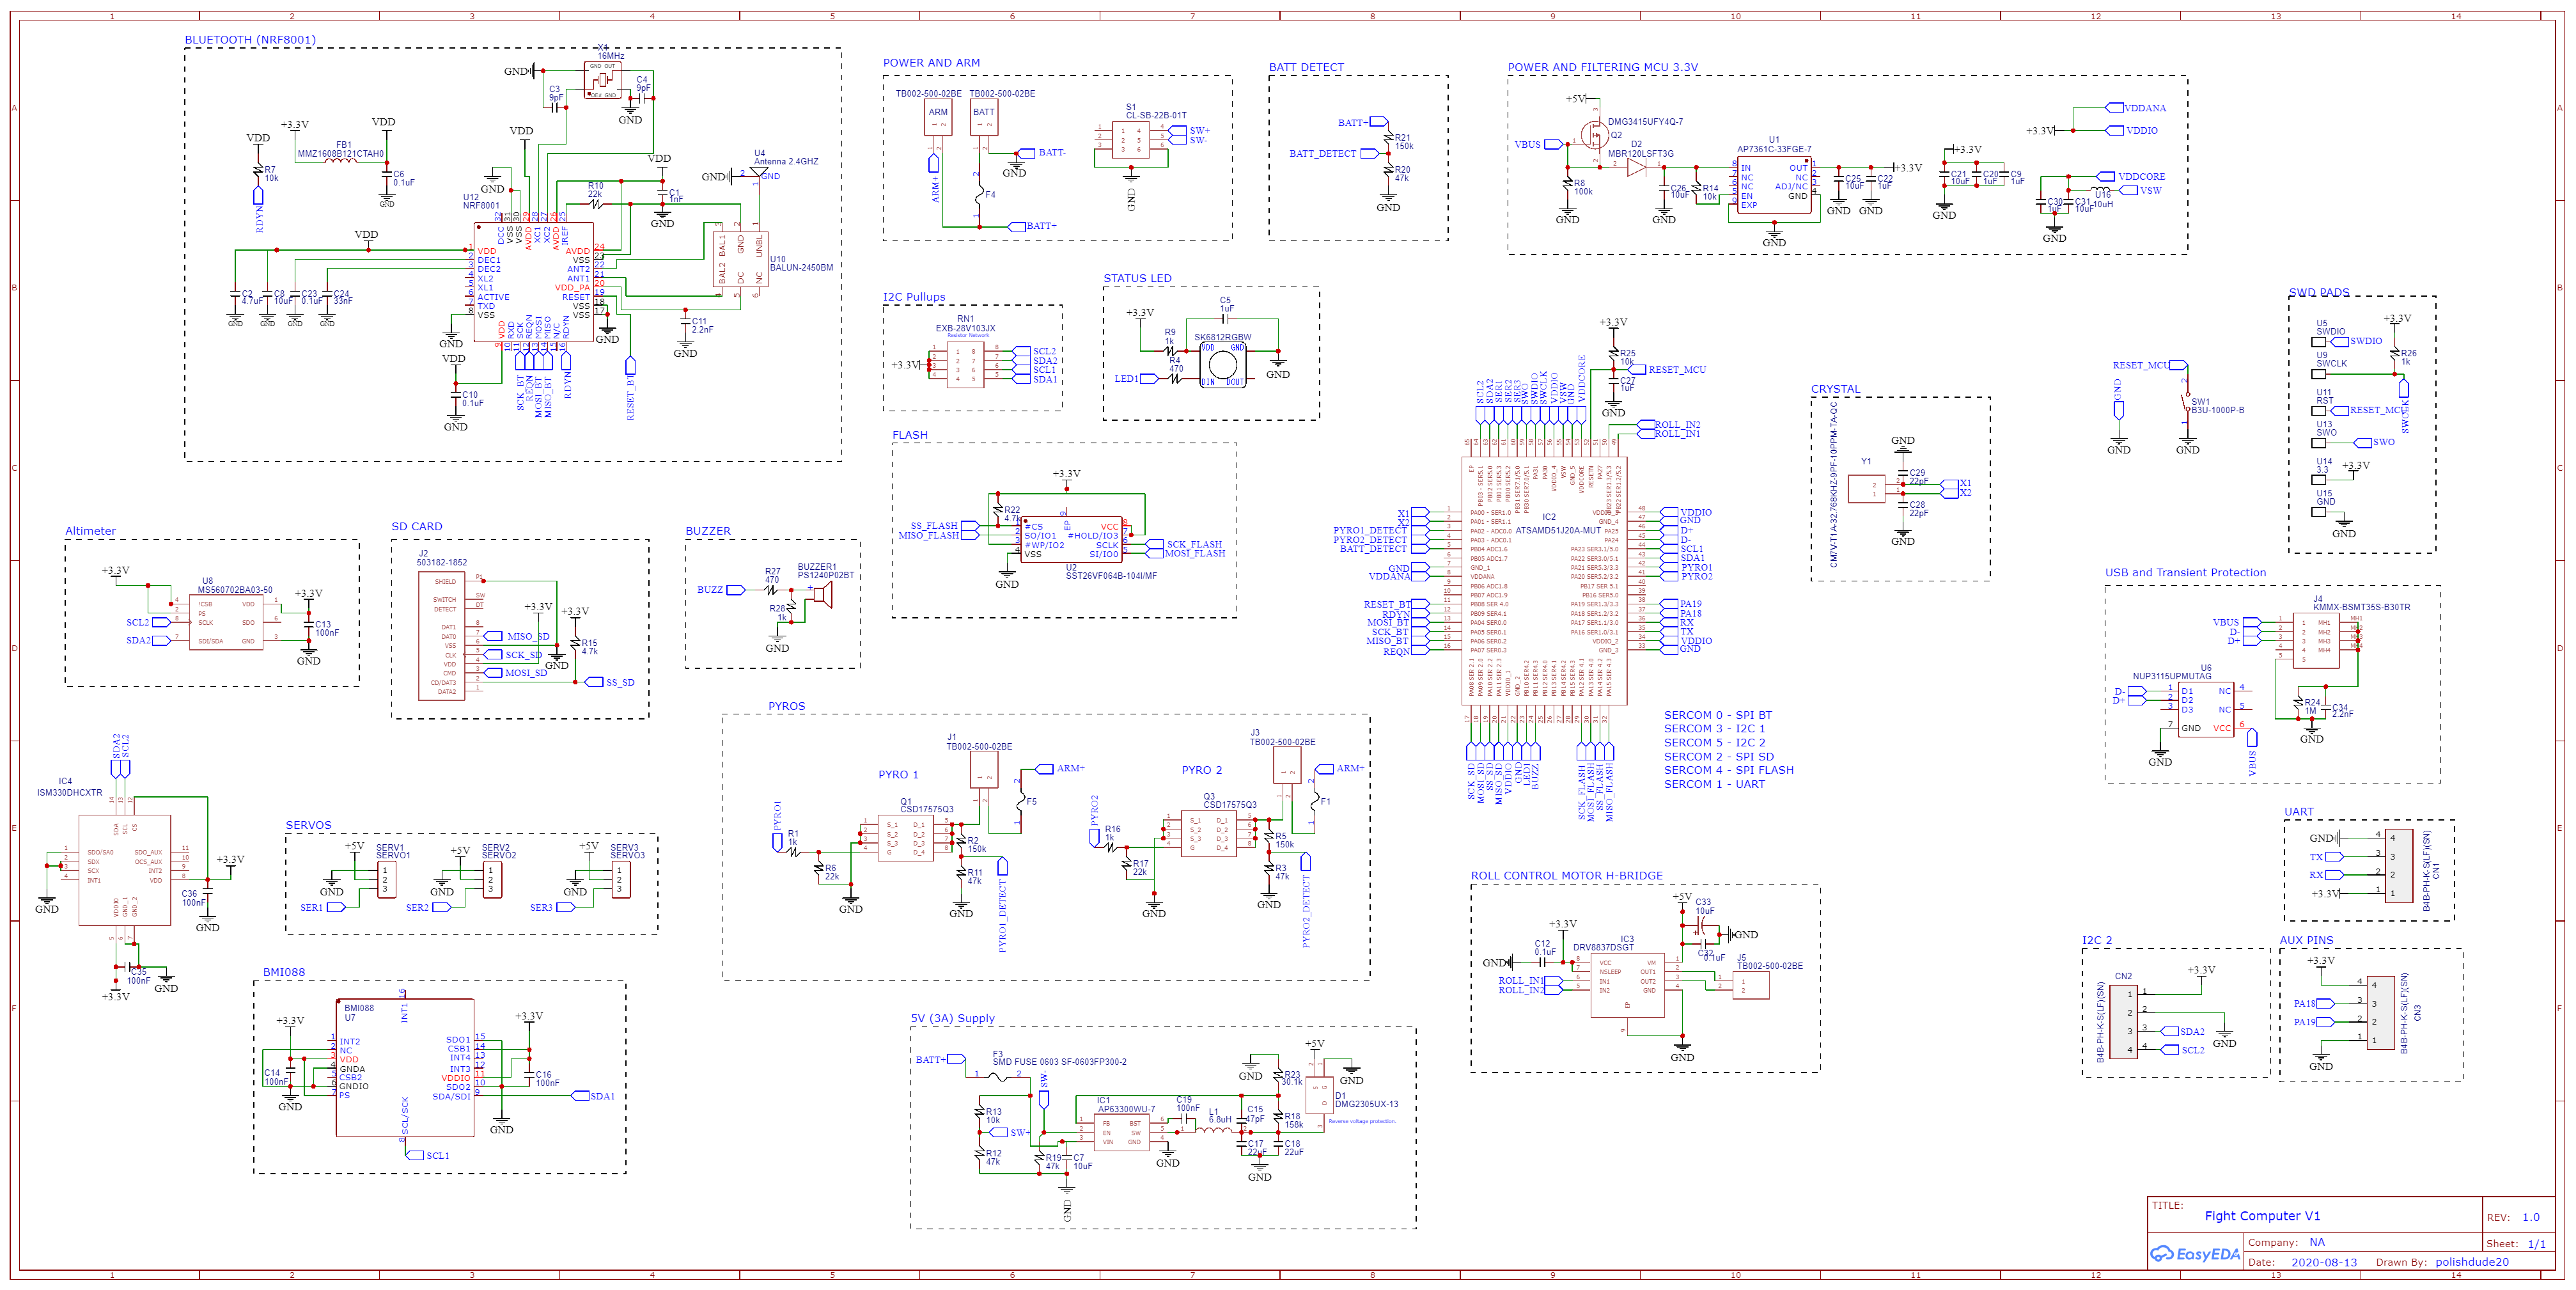The image size is (2576, 1290).
Task: Select the SK6812RGBW status LED component
Action: click(1223, 366)
